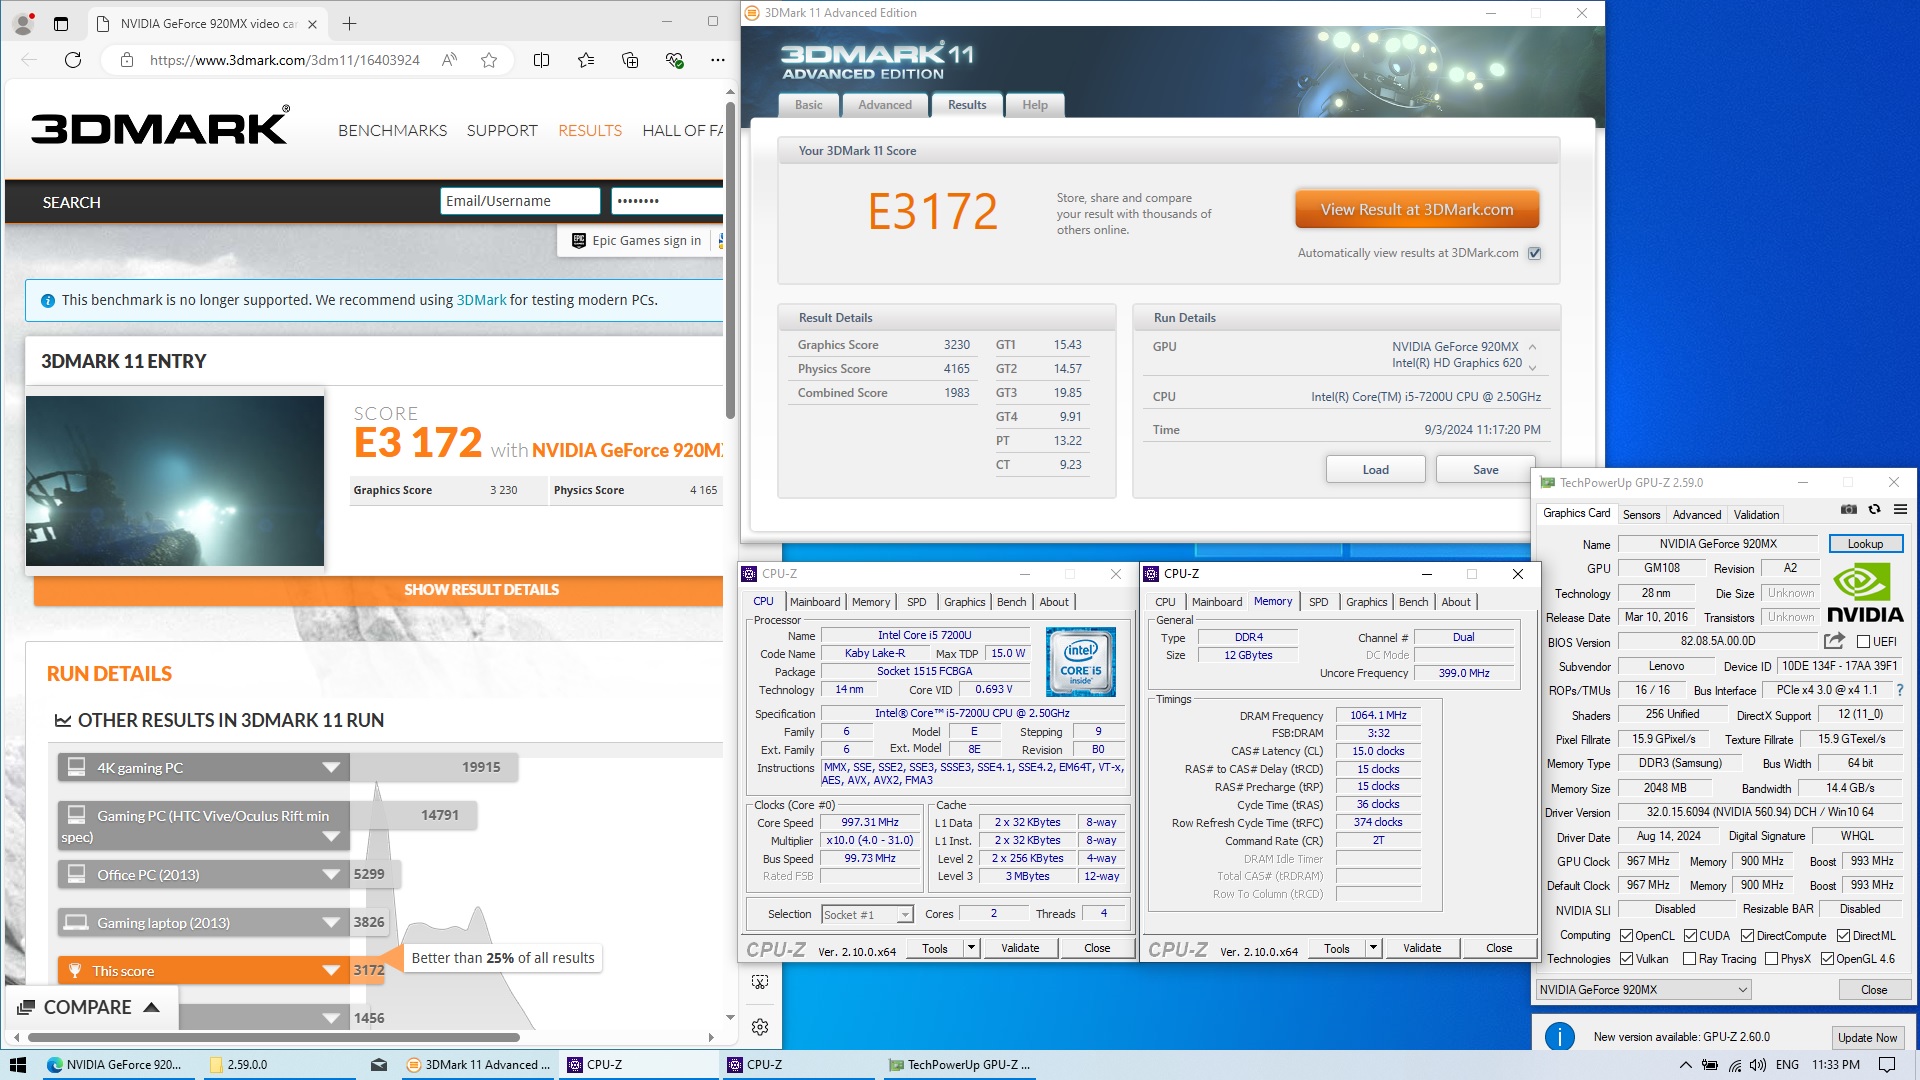Open a new browser tab
Screen dimensions: 1920x1080
[x=349, y=23]
